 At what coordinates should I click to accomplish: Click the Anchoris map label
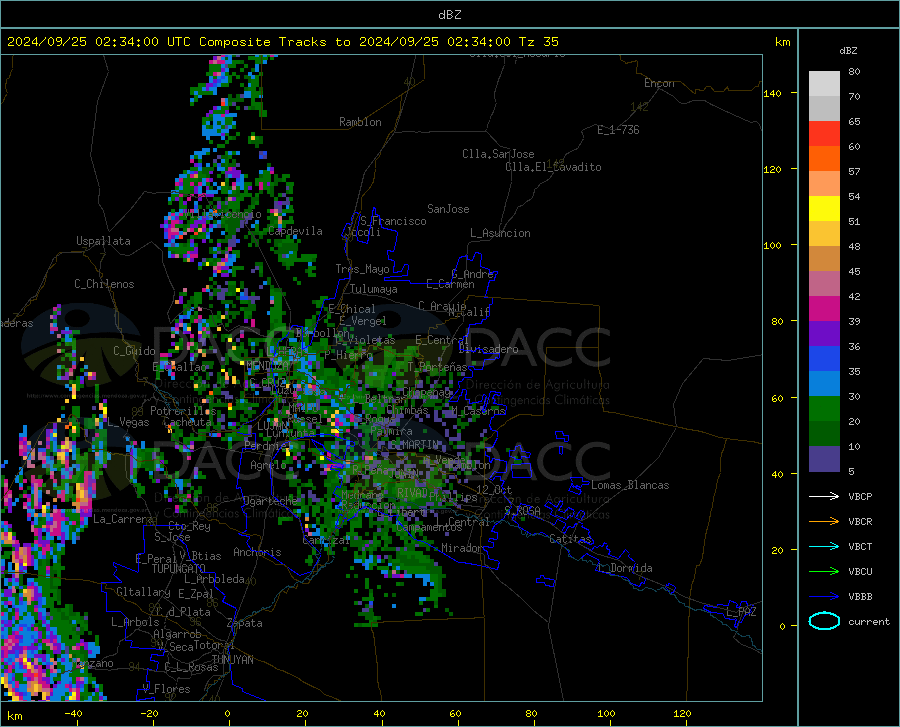click(257, 552)
